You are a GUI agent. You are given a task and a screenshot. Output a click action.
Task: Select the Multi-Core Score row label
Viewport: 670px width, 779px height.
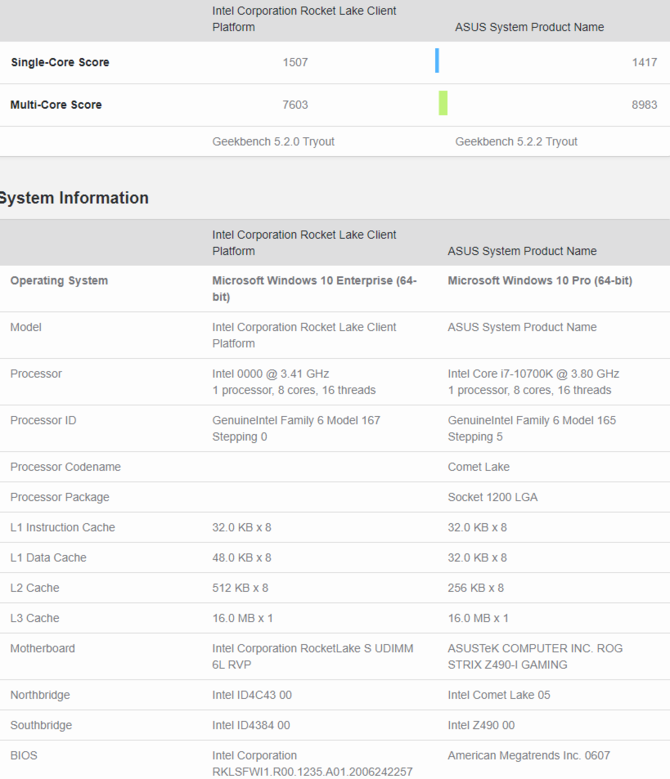coord(56,105)
